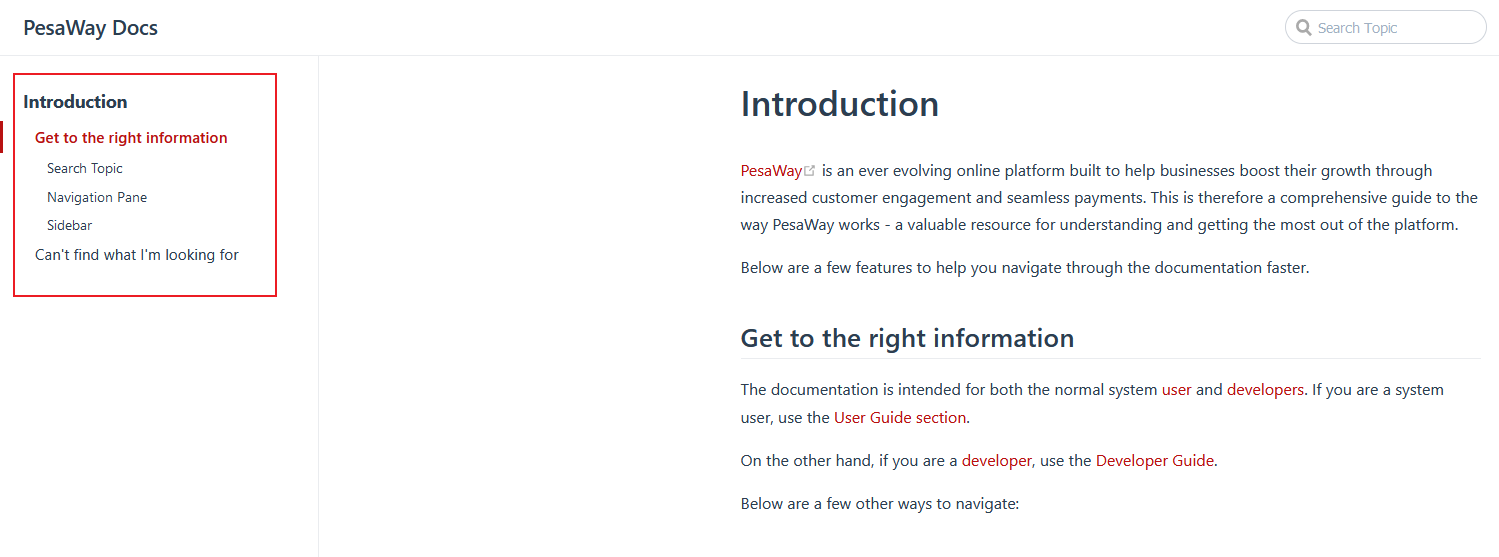
Task: Click the Get to the right information content heading
Action: click(907, 338)
